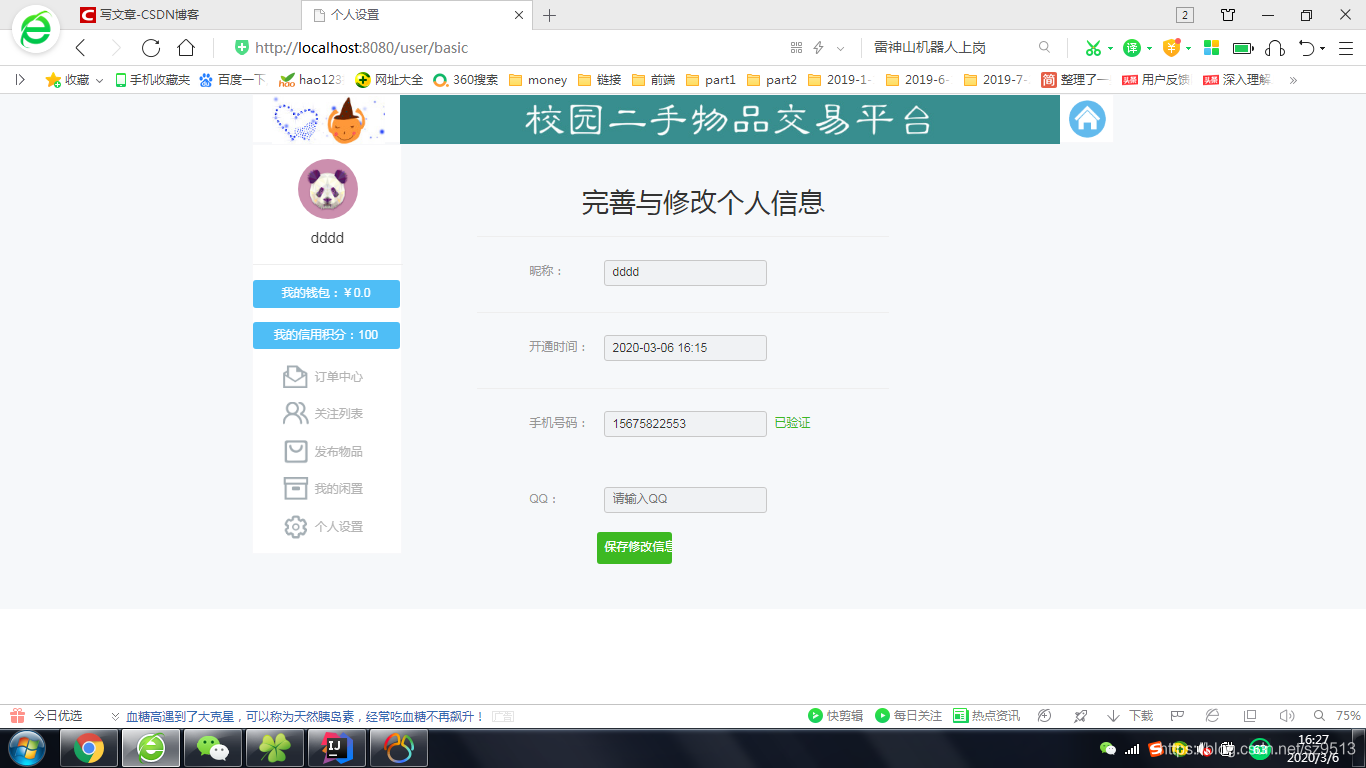The image size is (1366, 768).
Task: Click the mute speaker icon in status bar
Action: coord(1287,715)
